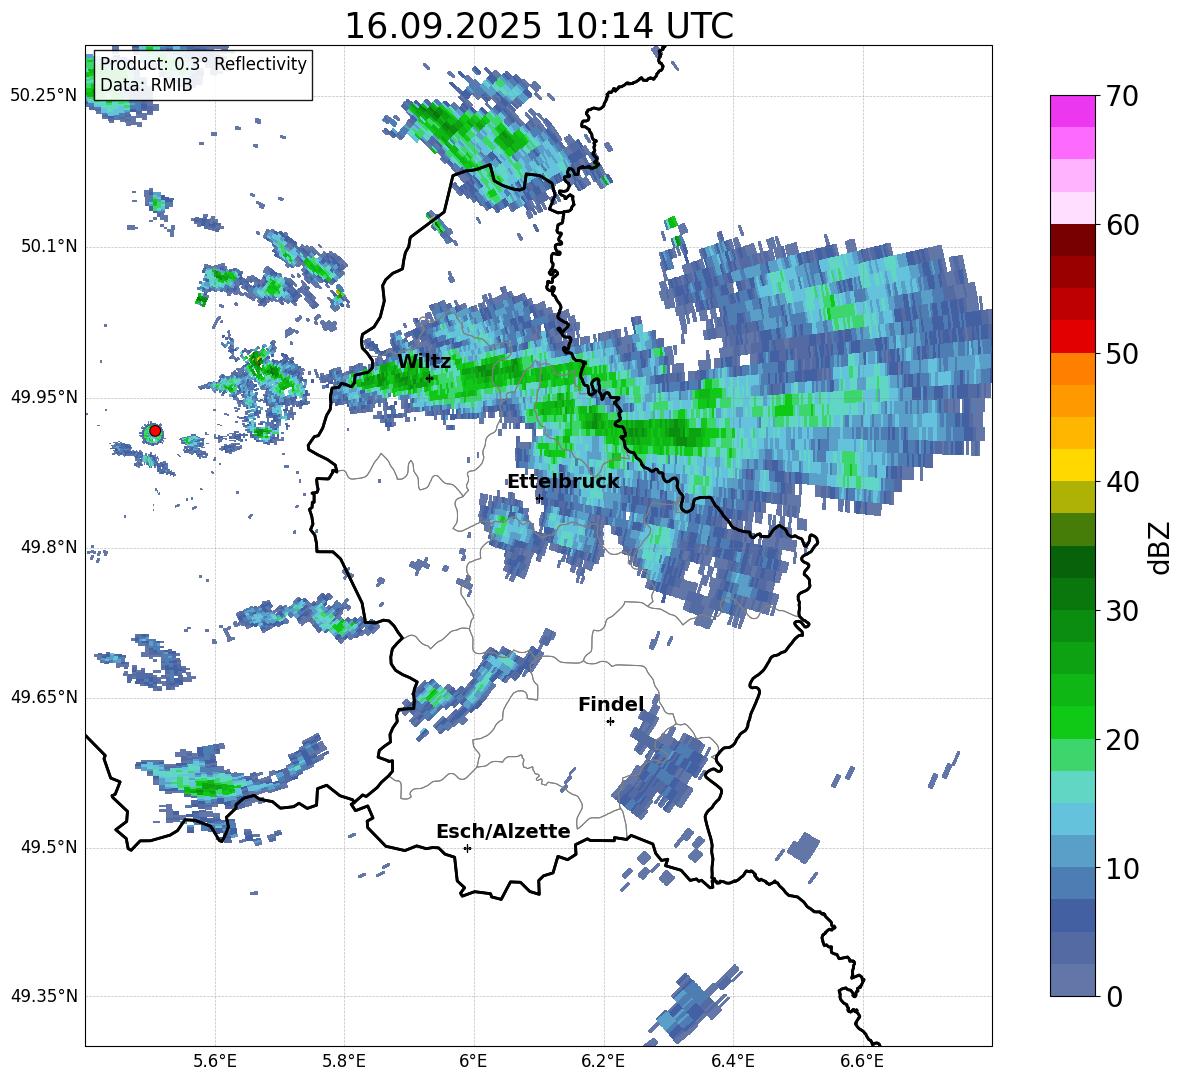Viewport: 1184px width, 1081px height.
Task: Click the 49.5°N latitude label
Action: pyautogui.click(x=48, y=847)
